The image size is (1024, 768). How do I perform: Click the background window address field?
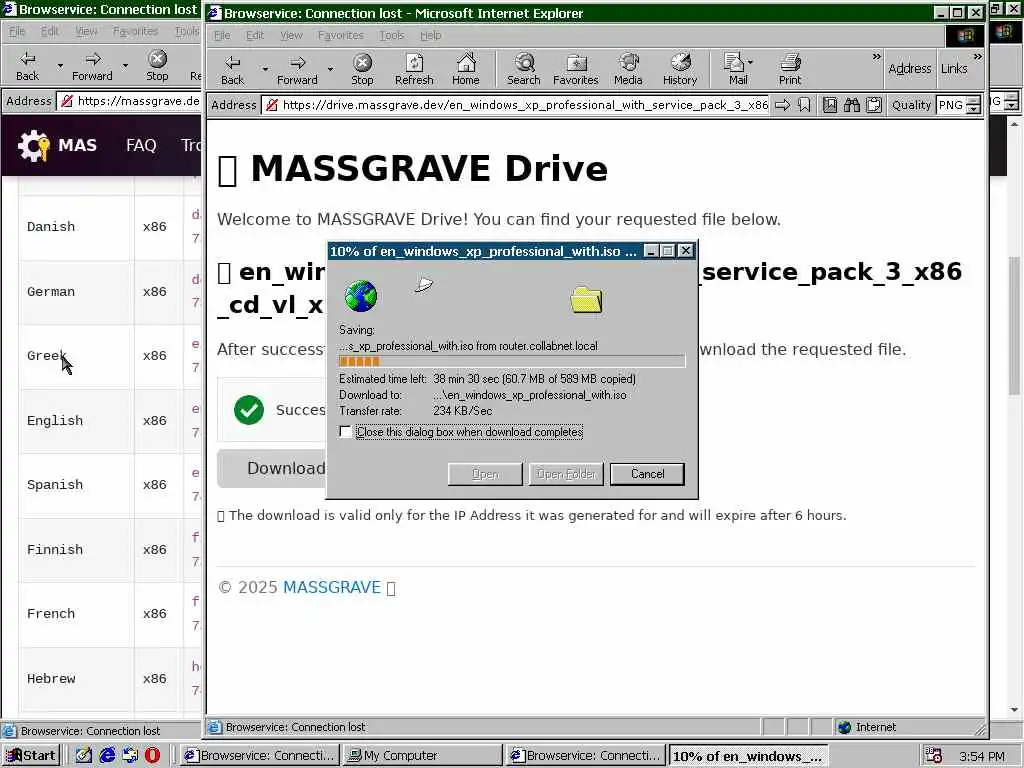click(x=129, y=101)
